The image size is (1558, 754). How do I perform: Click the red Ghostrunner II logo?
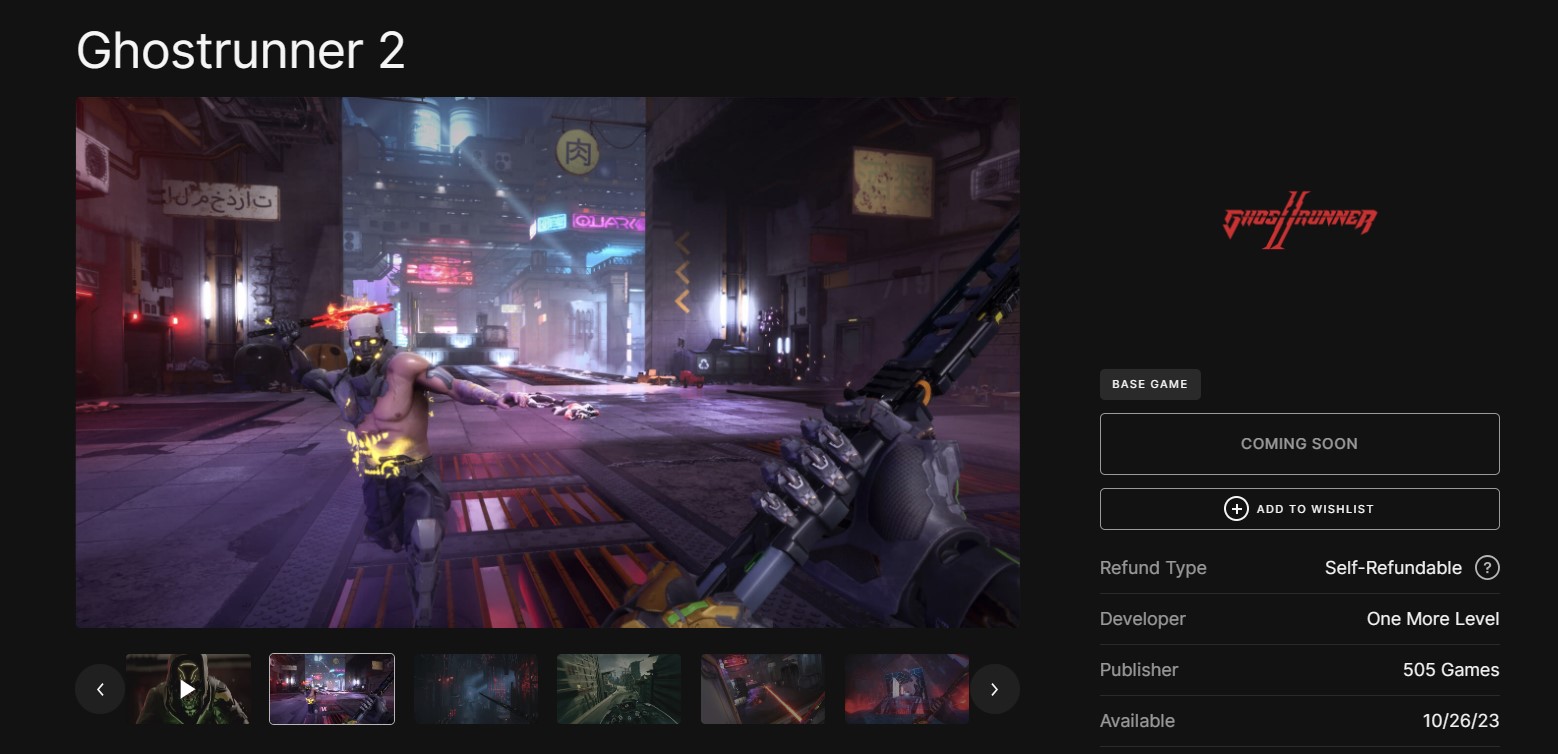point(1299,220)
